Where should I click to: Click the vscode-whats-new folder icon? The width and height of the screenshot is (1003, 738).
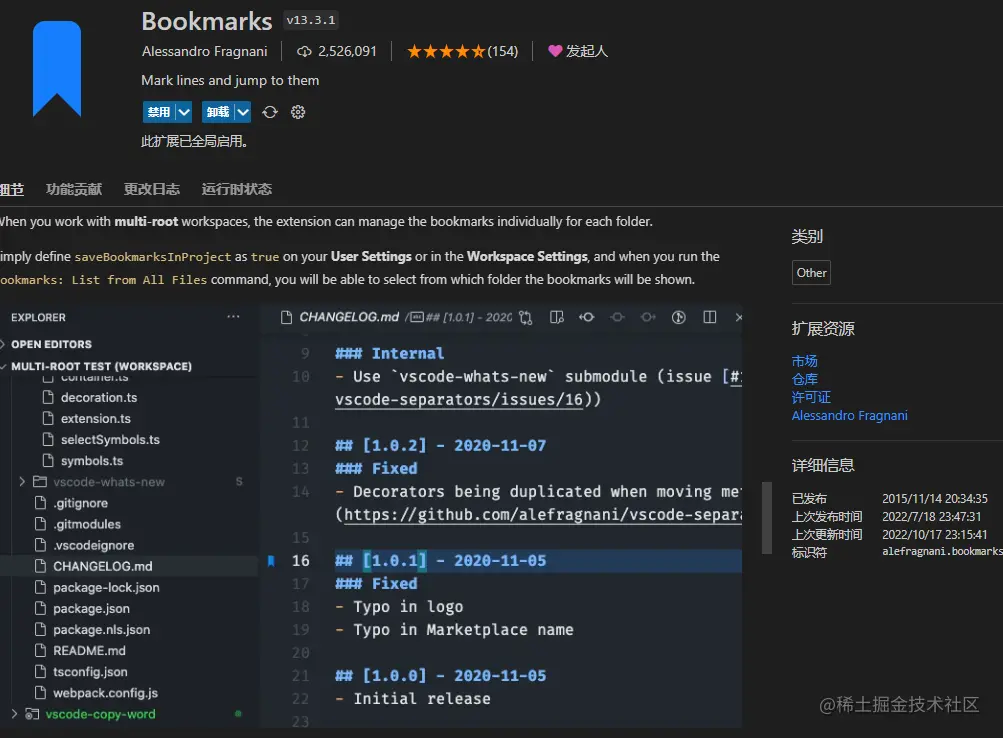coord(40,482)
